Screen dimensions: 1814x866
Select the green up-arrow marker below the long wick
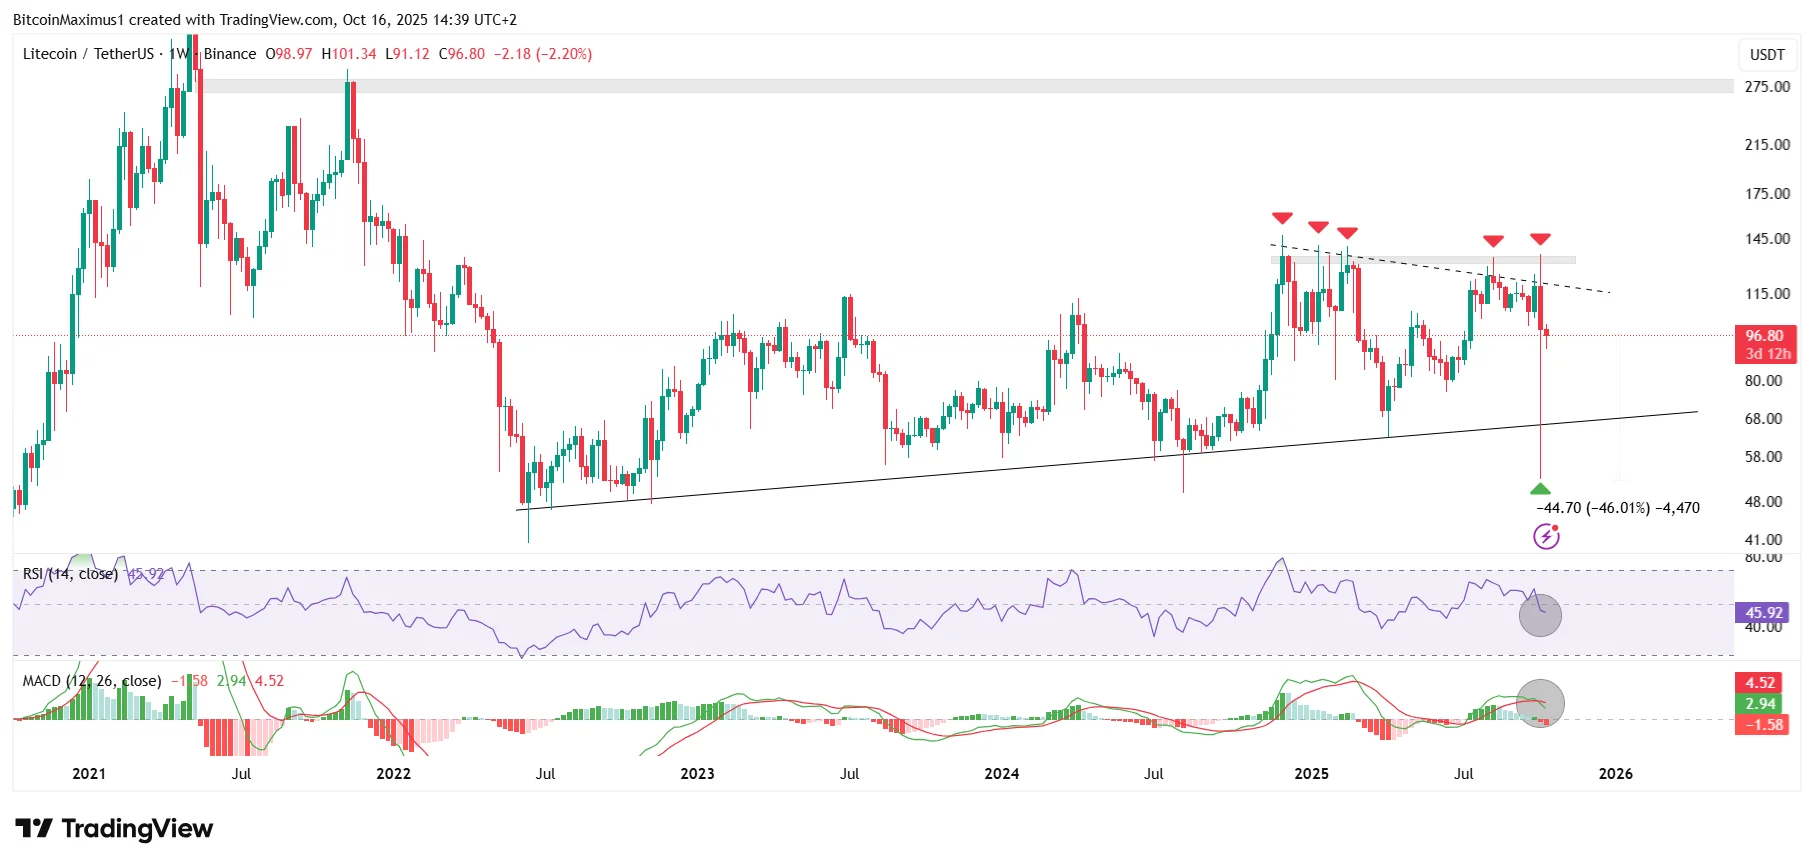(1540, 488)
